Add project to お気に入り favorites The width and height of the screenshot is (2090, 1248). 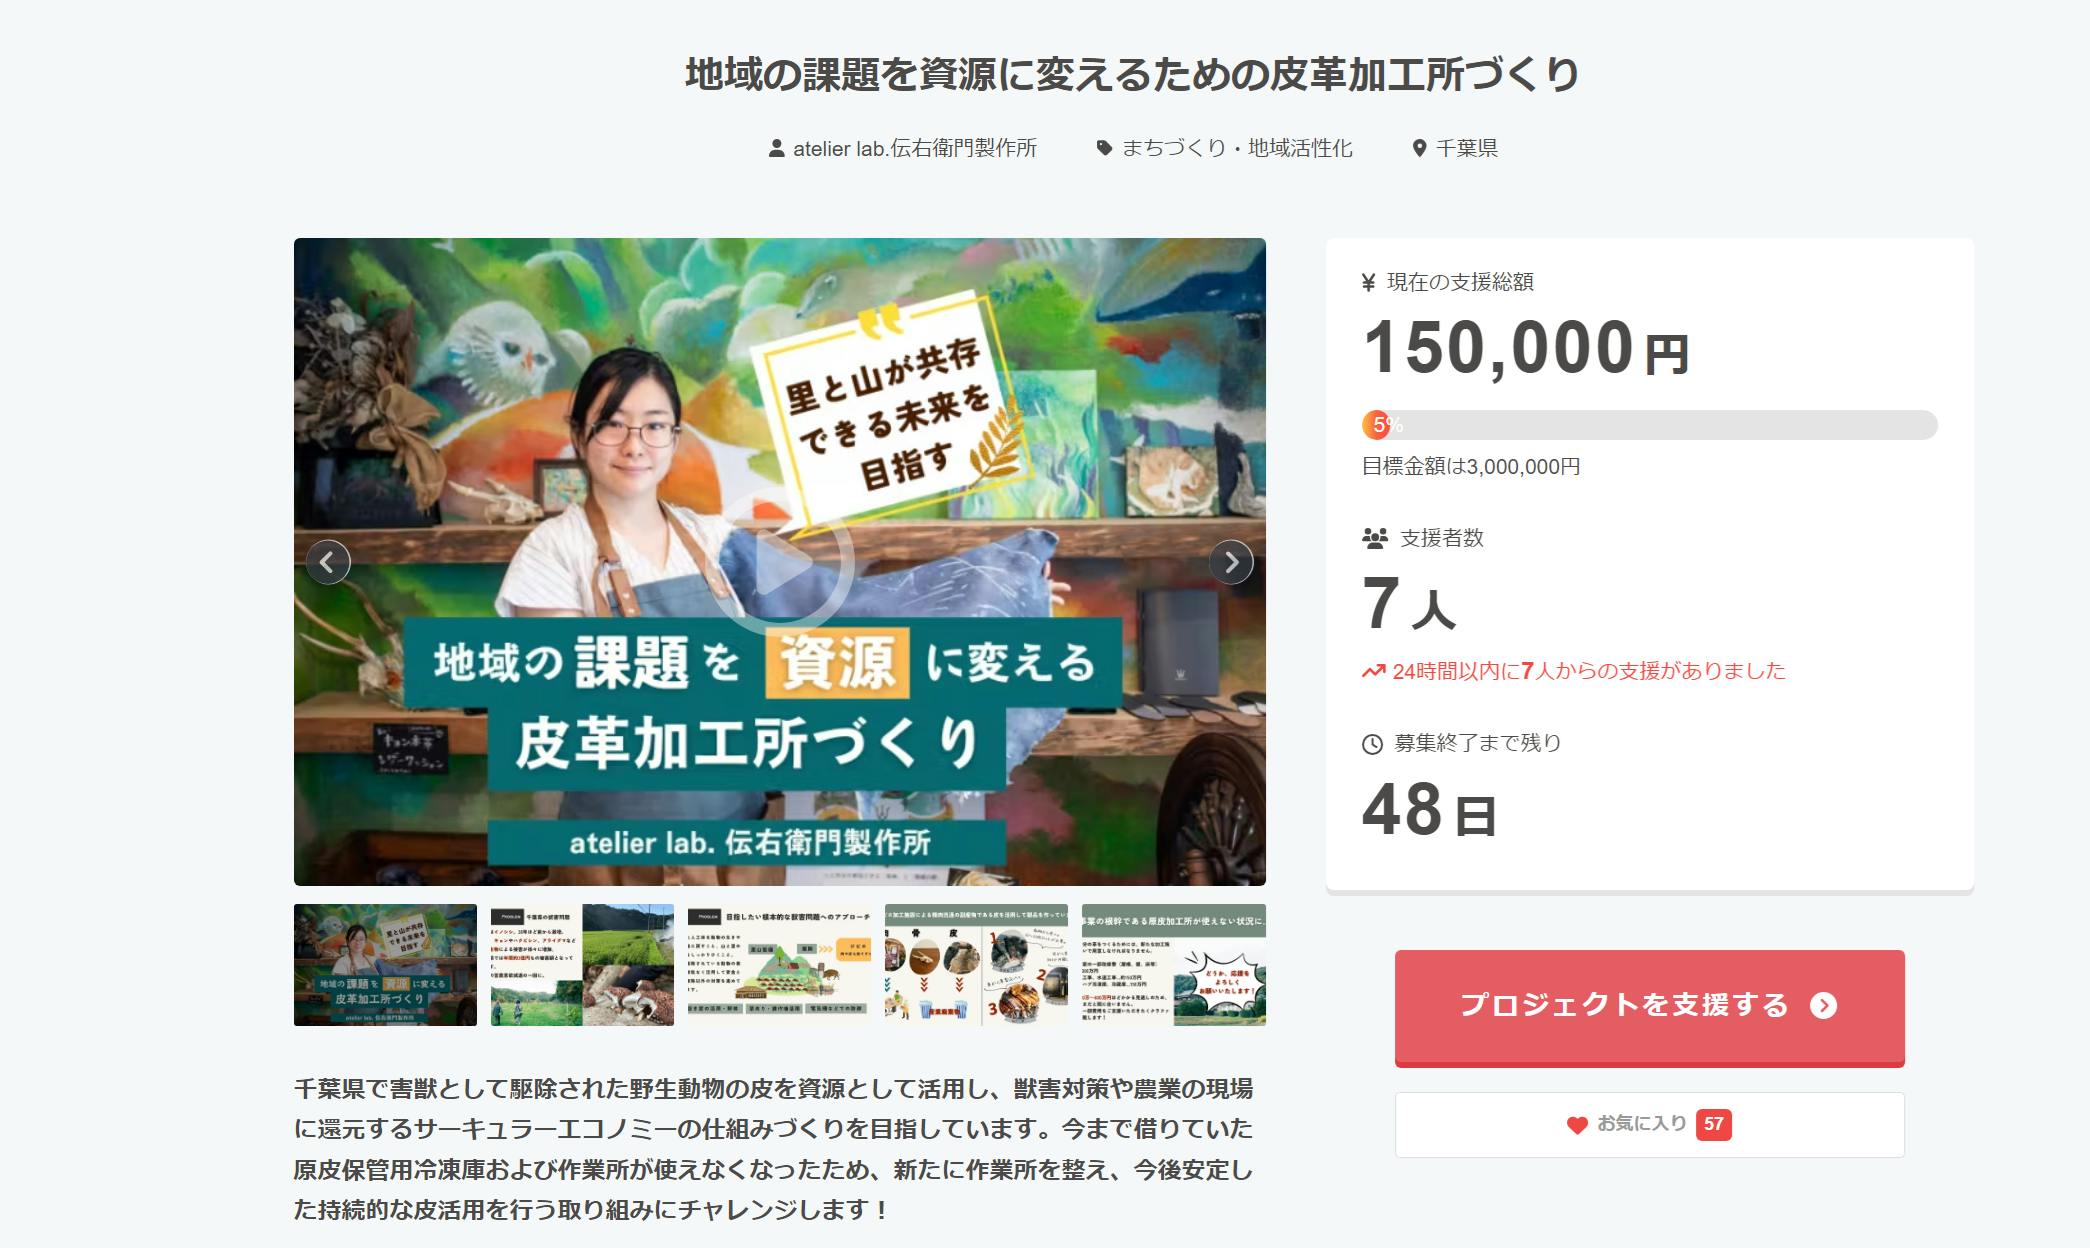click(1649, 1125)
